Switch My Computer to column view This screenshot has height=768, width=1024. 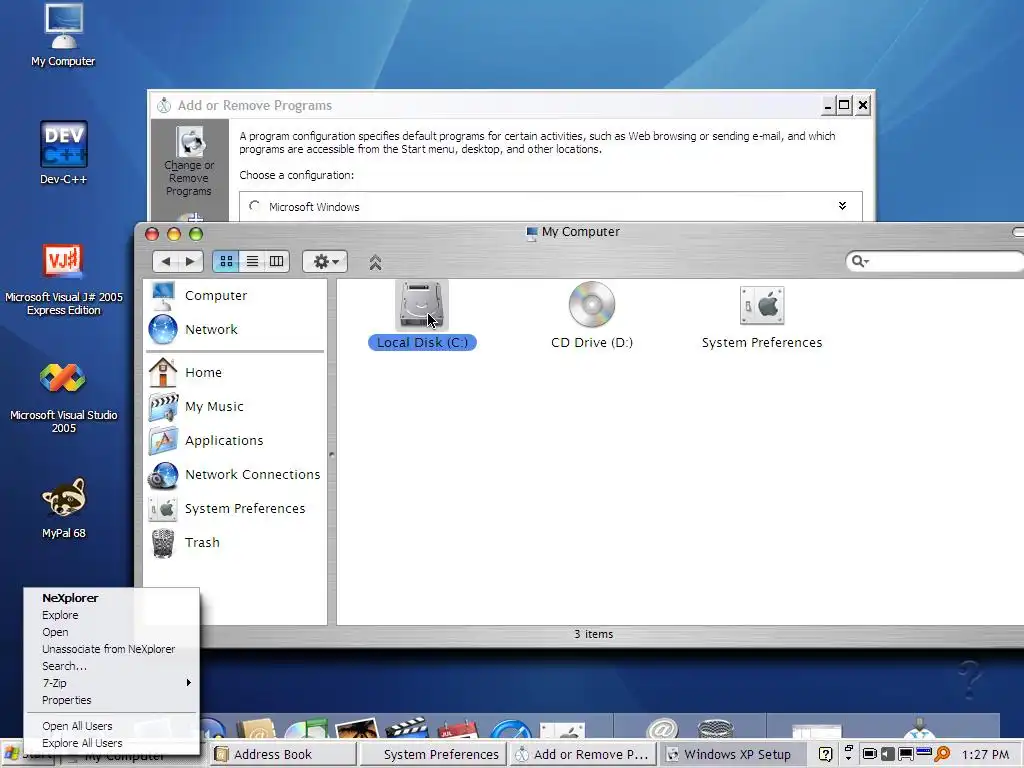(277, 262)
